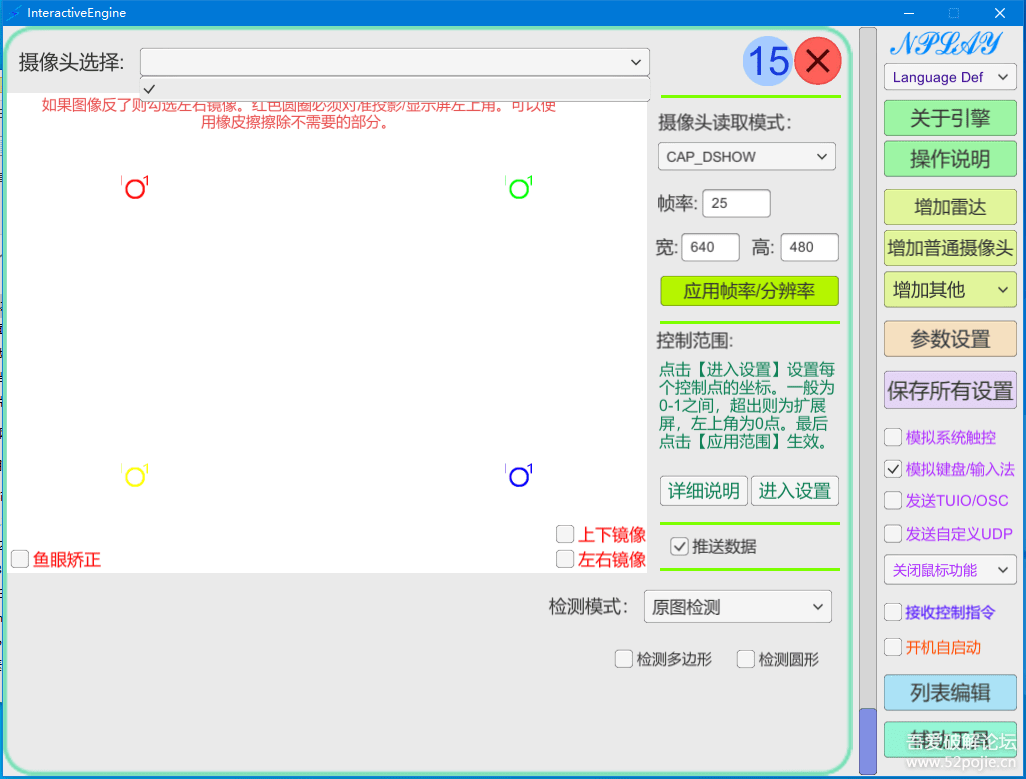This screenshot has width=1026, height=779.
Task: Select the red calibration circle marker
Action: click(135, 189)
